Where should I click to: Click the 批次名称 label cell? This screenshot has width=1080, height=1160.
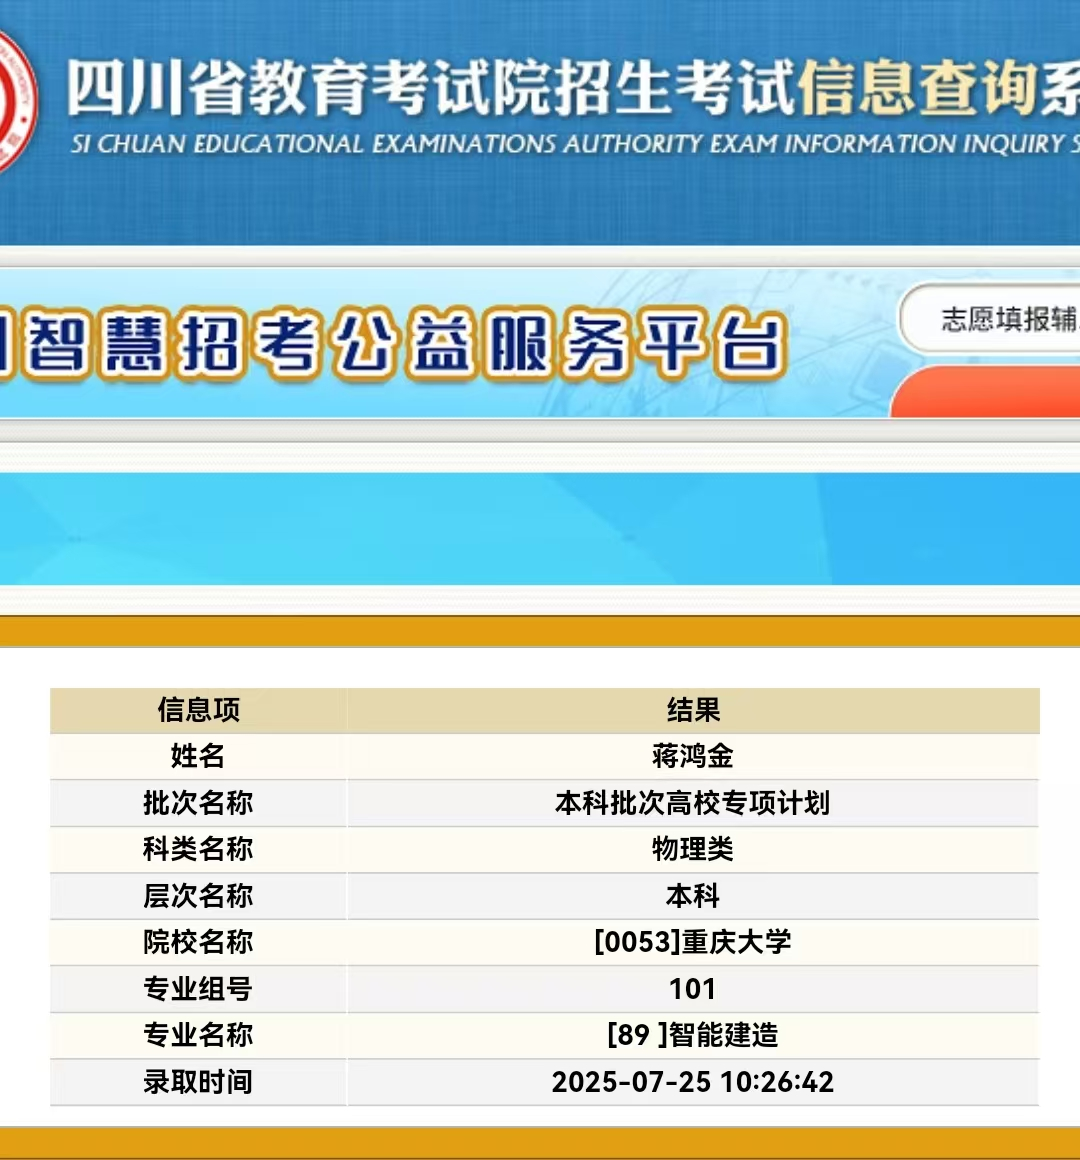click(198, 803)
